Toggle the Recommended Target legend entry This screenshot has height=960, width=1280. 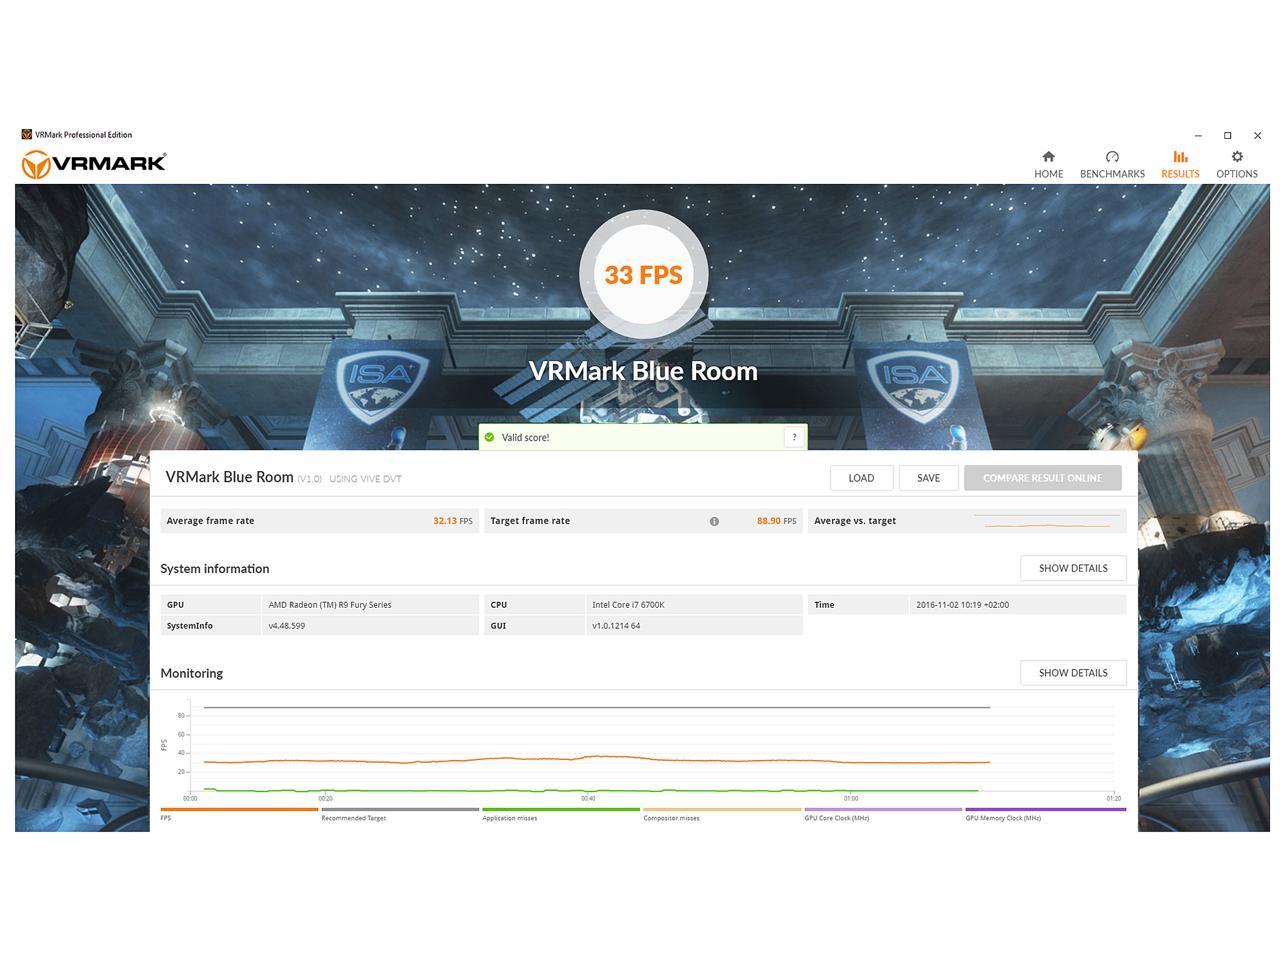(x=400, y=815)
